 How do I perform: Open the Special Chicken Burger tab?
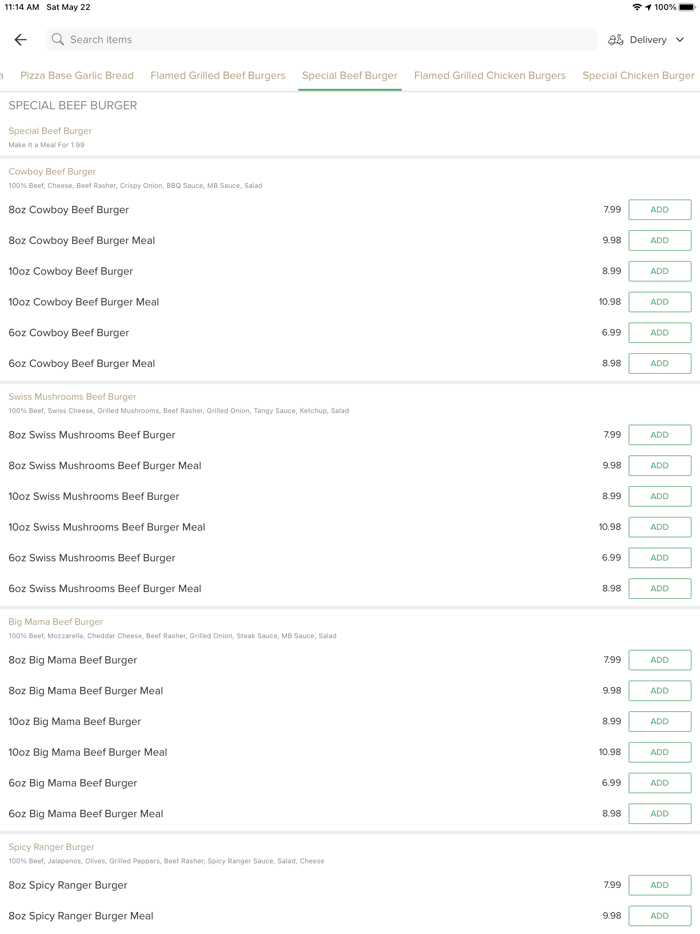click(x=638, y=75)
